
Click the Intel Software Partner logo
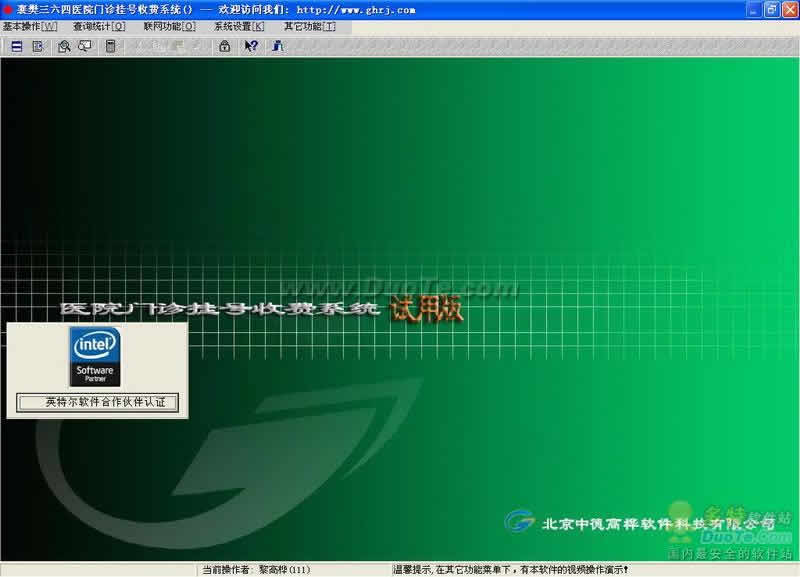click(95, 357)
